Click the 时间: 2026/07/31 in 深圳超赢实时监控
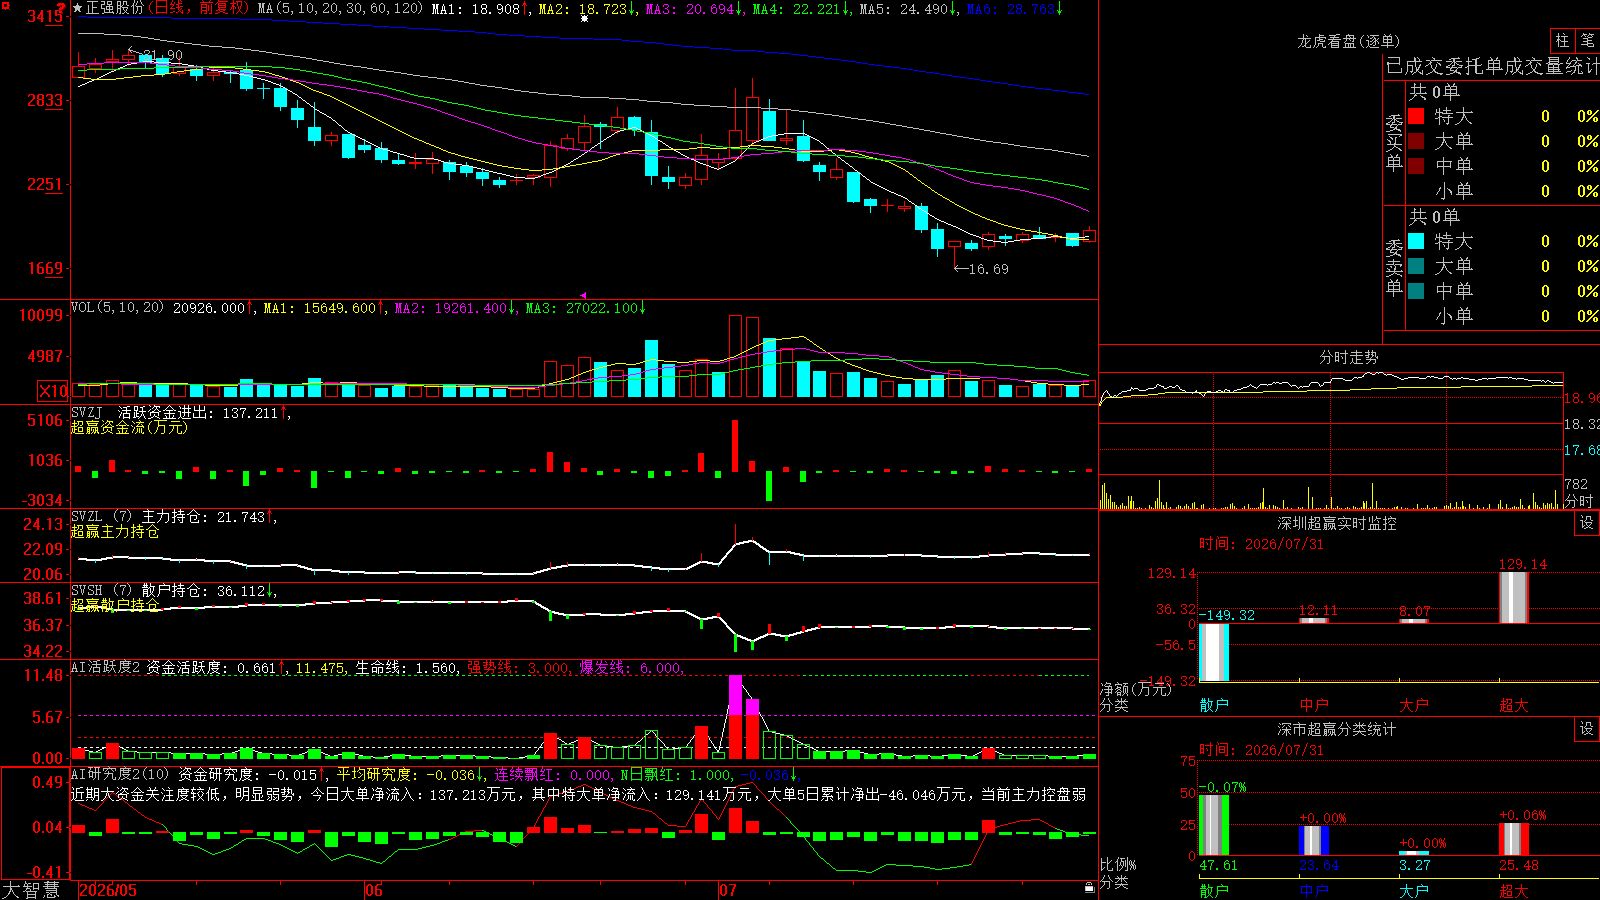Screen dimensions: 1600x900 (x=1261, y=544)
